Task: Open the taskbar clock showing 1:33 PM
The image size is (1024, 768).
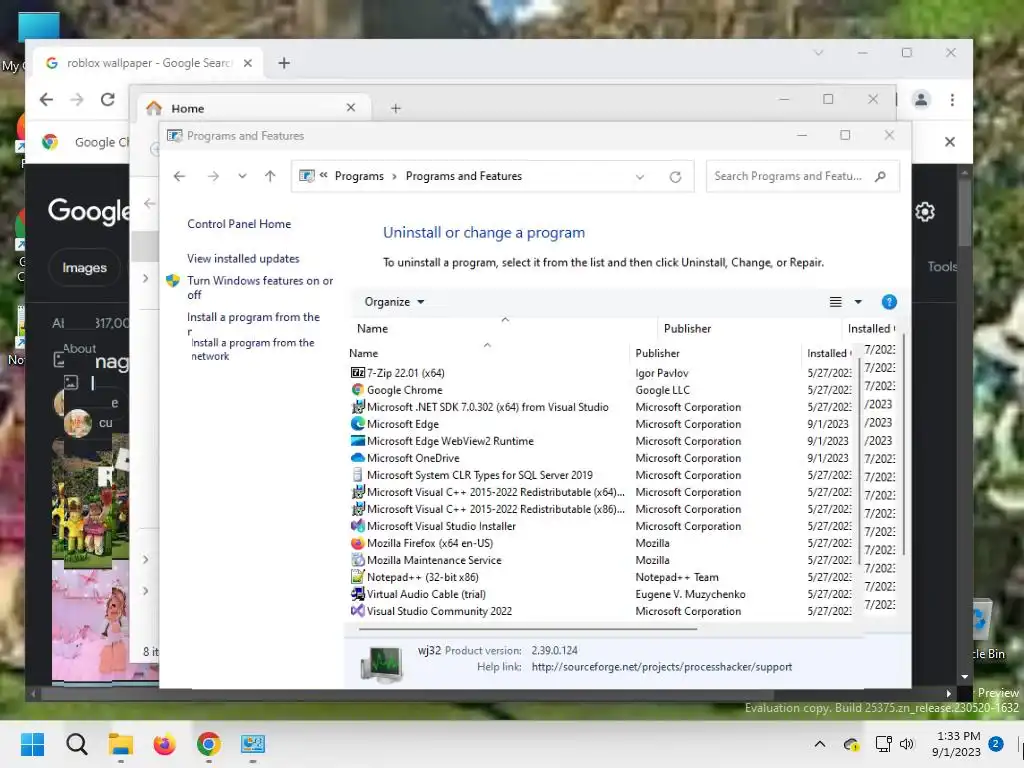Action: click(956, 744)
